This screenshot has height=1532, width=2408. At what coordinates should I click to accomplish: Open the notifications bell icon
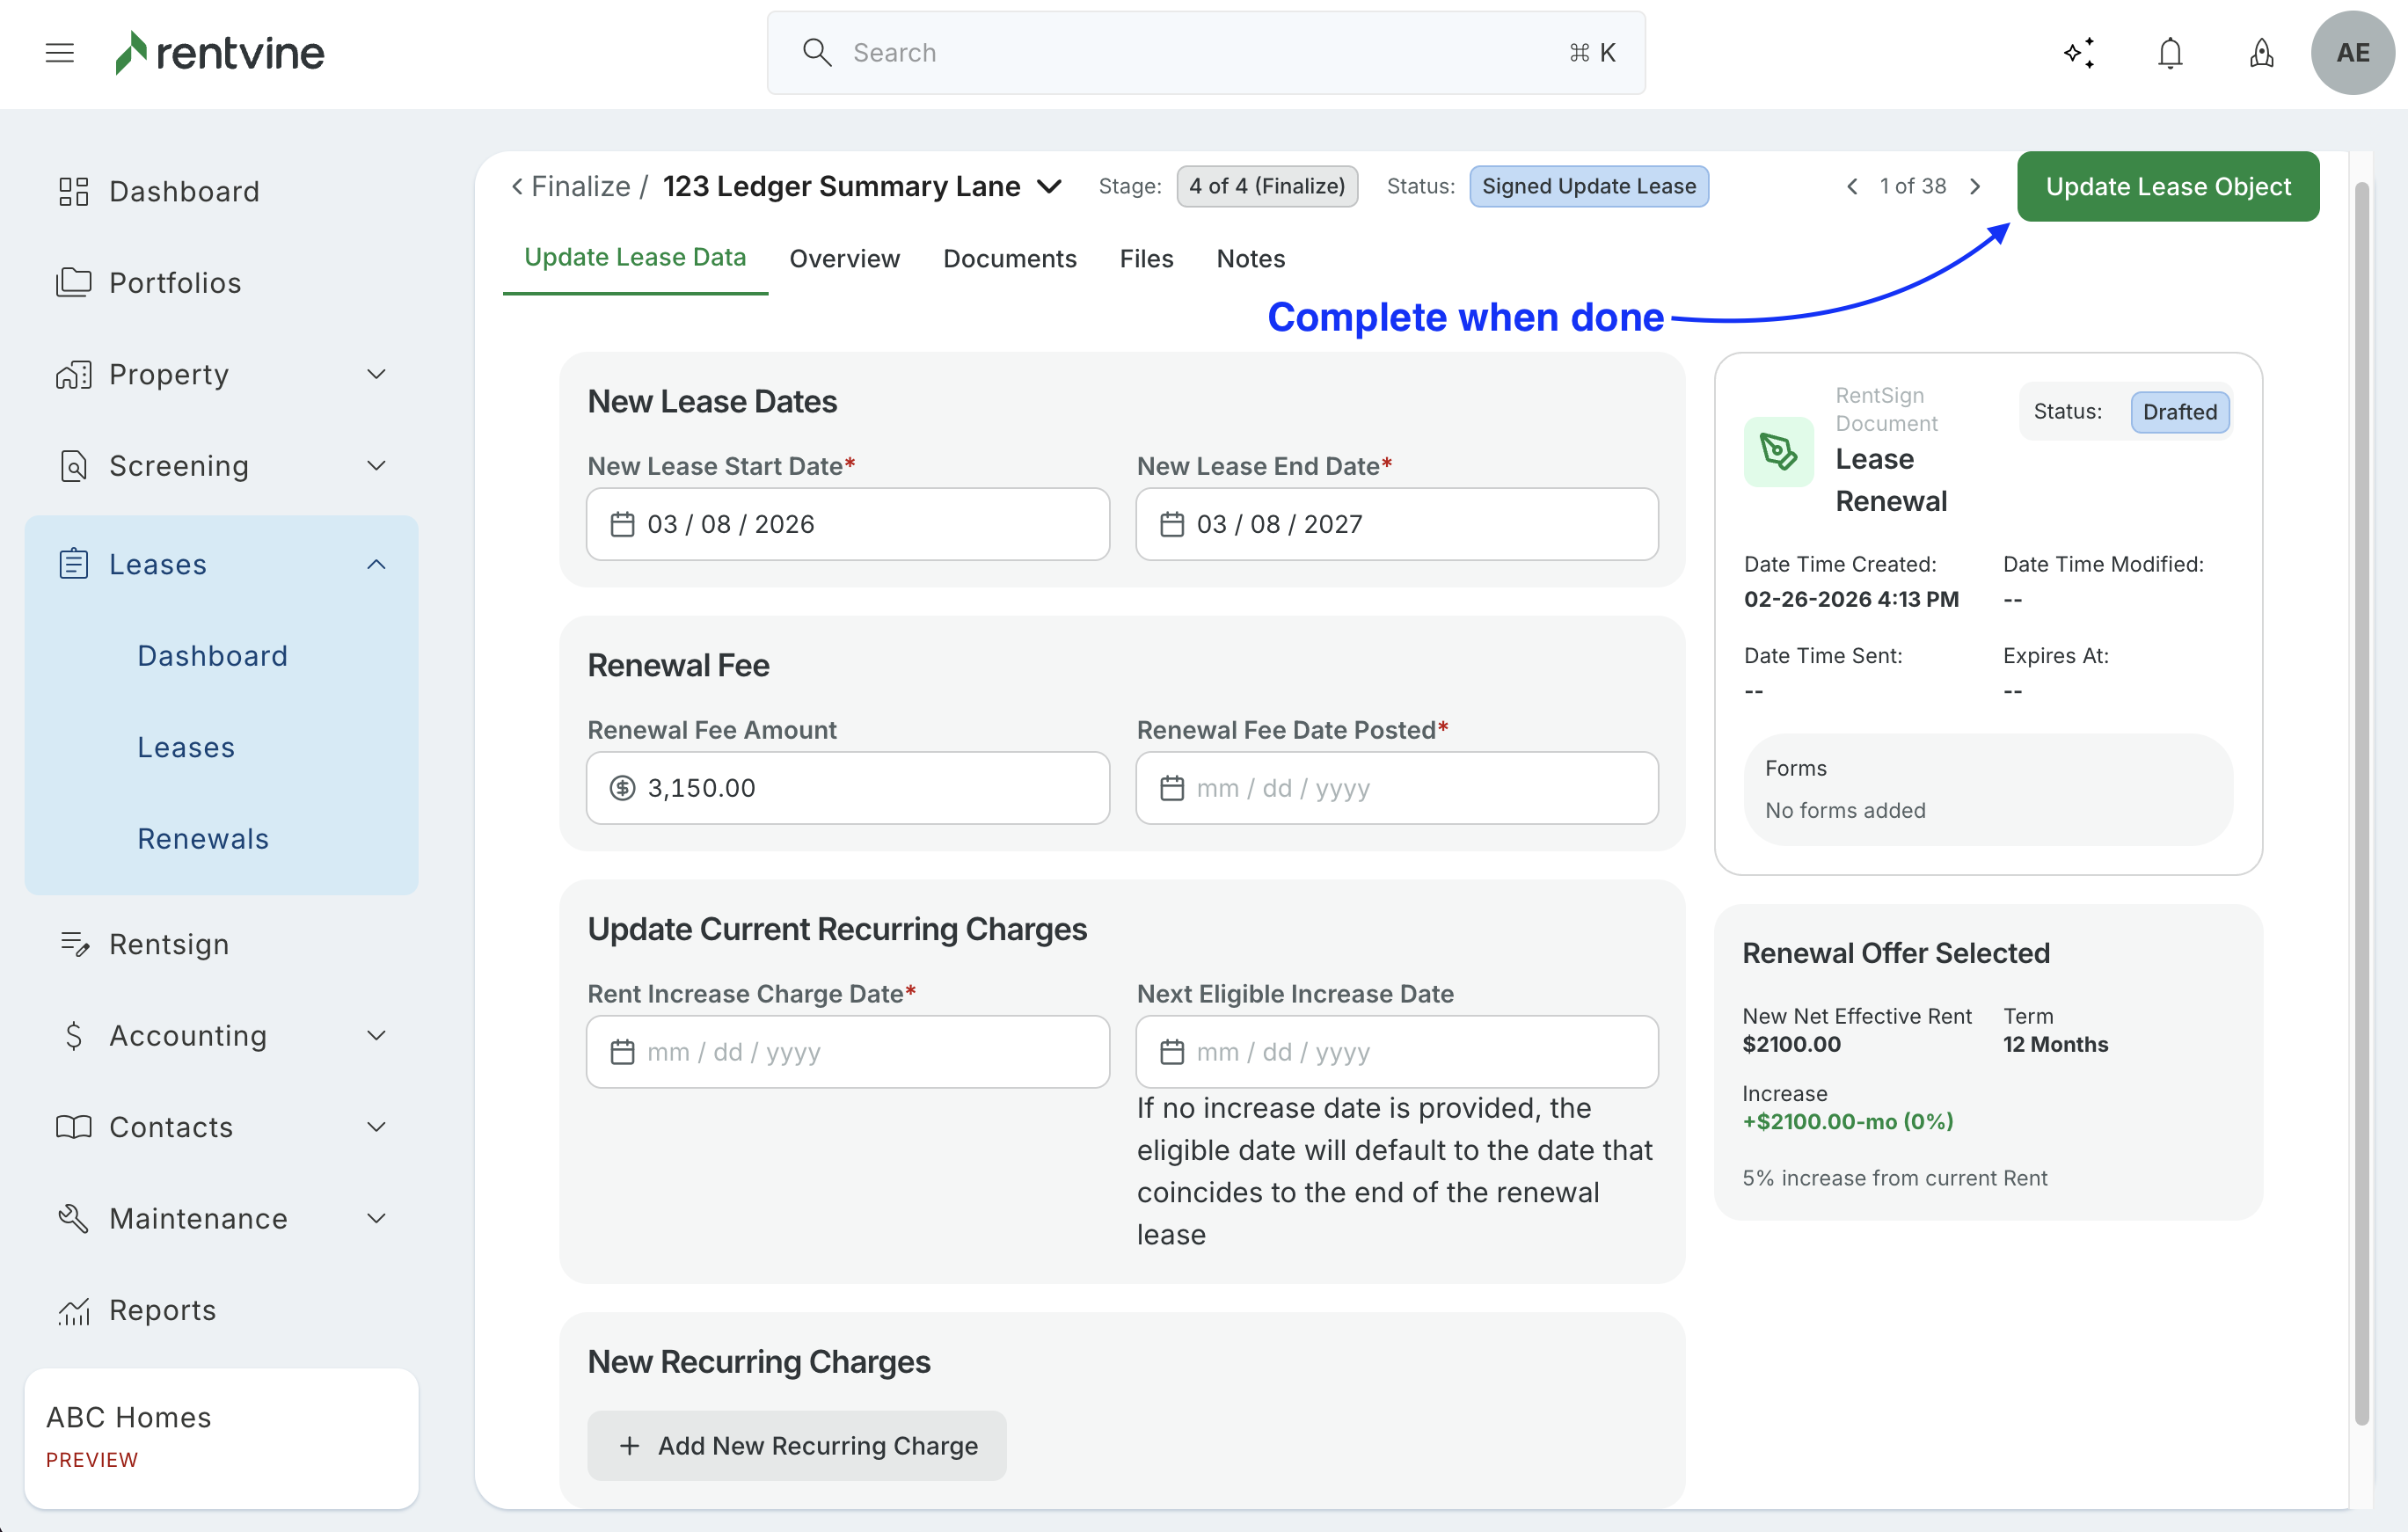[x=2169, y=53]
